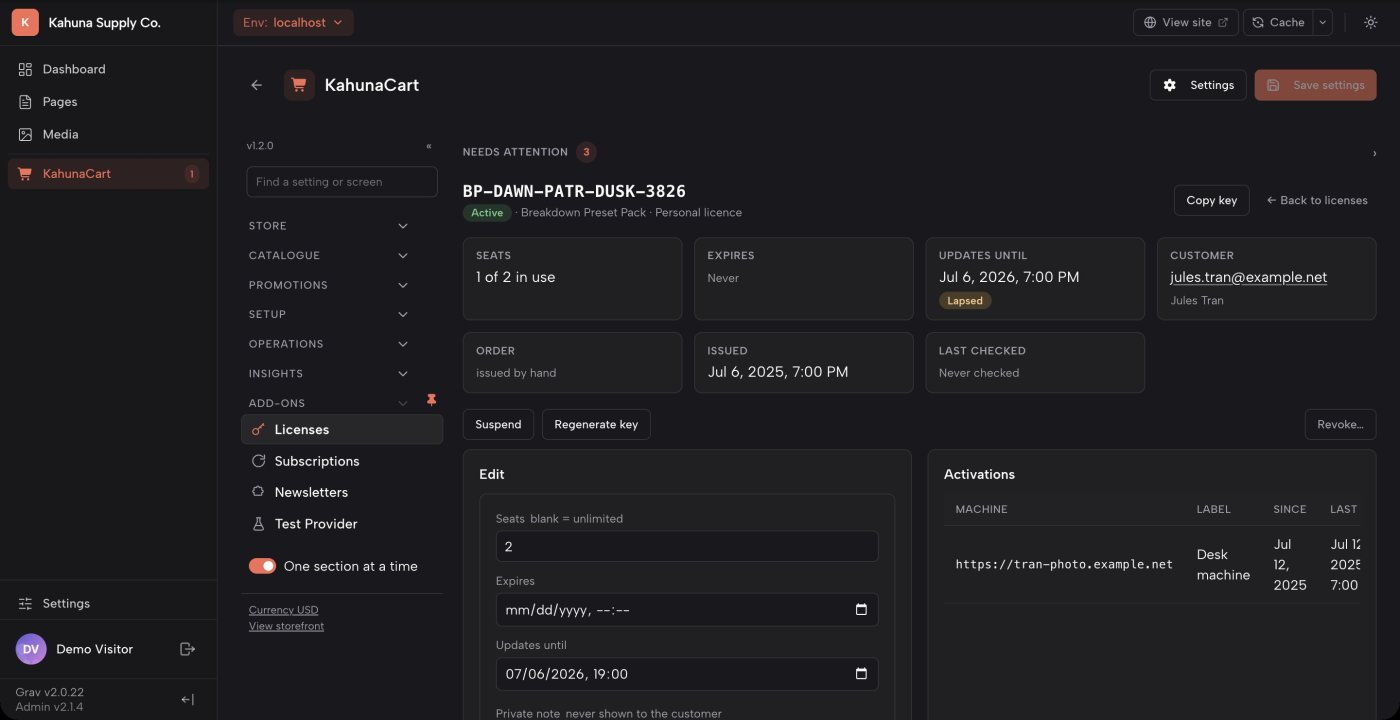Screen dimensions: 1400x720
Task: Toggle the light/dark theme sun icon
Action: click(1371, 22)
